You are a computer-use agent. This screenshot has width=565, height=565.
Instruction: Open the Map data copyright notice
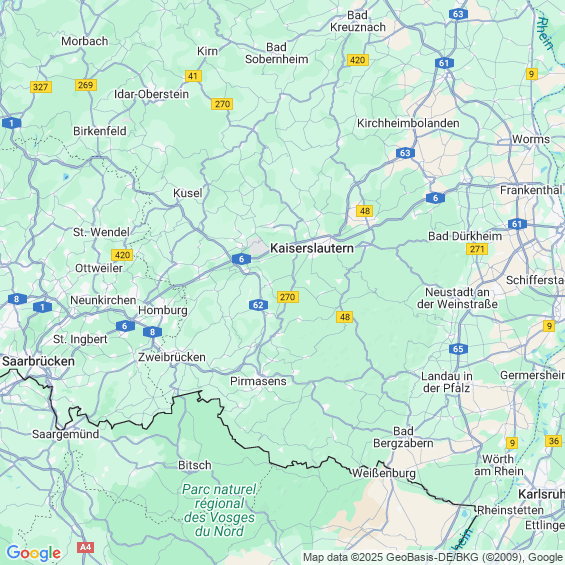(433, 557)
